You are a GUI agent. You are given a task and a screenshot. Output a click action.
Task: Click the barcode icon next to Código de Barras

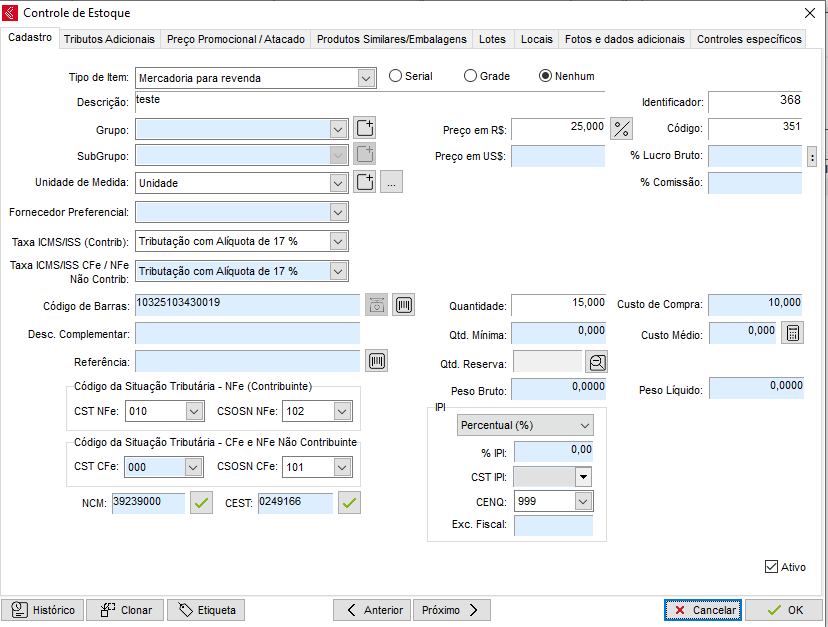tap(404, 305)
